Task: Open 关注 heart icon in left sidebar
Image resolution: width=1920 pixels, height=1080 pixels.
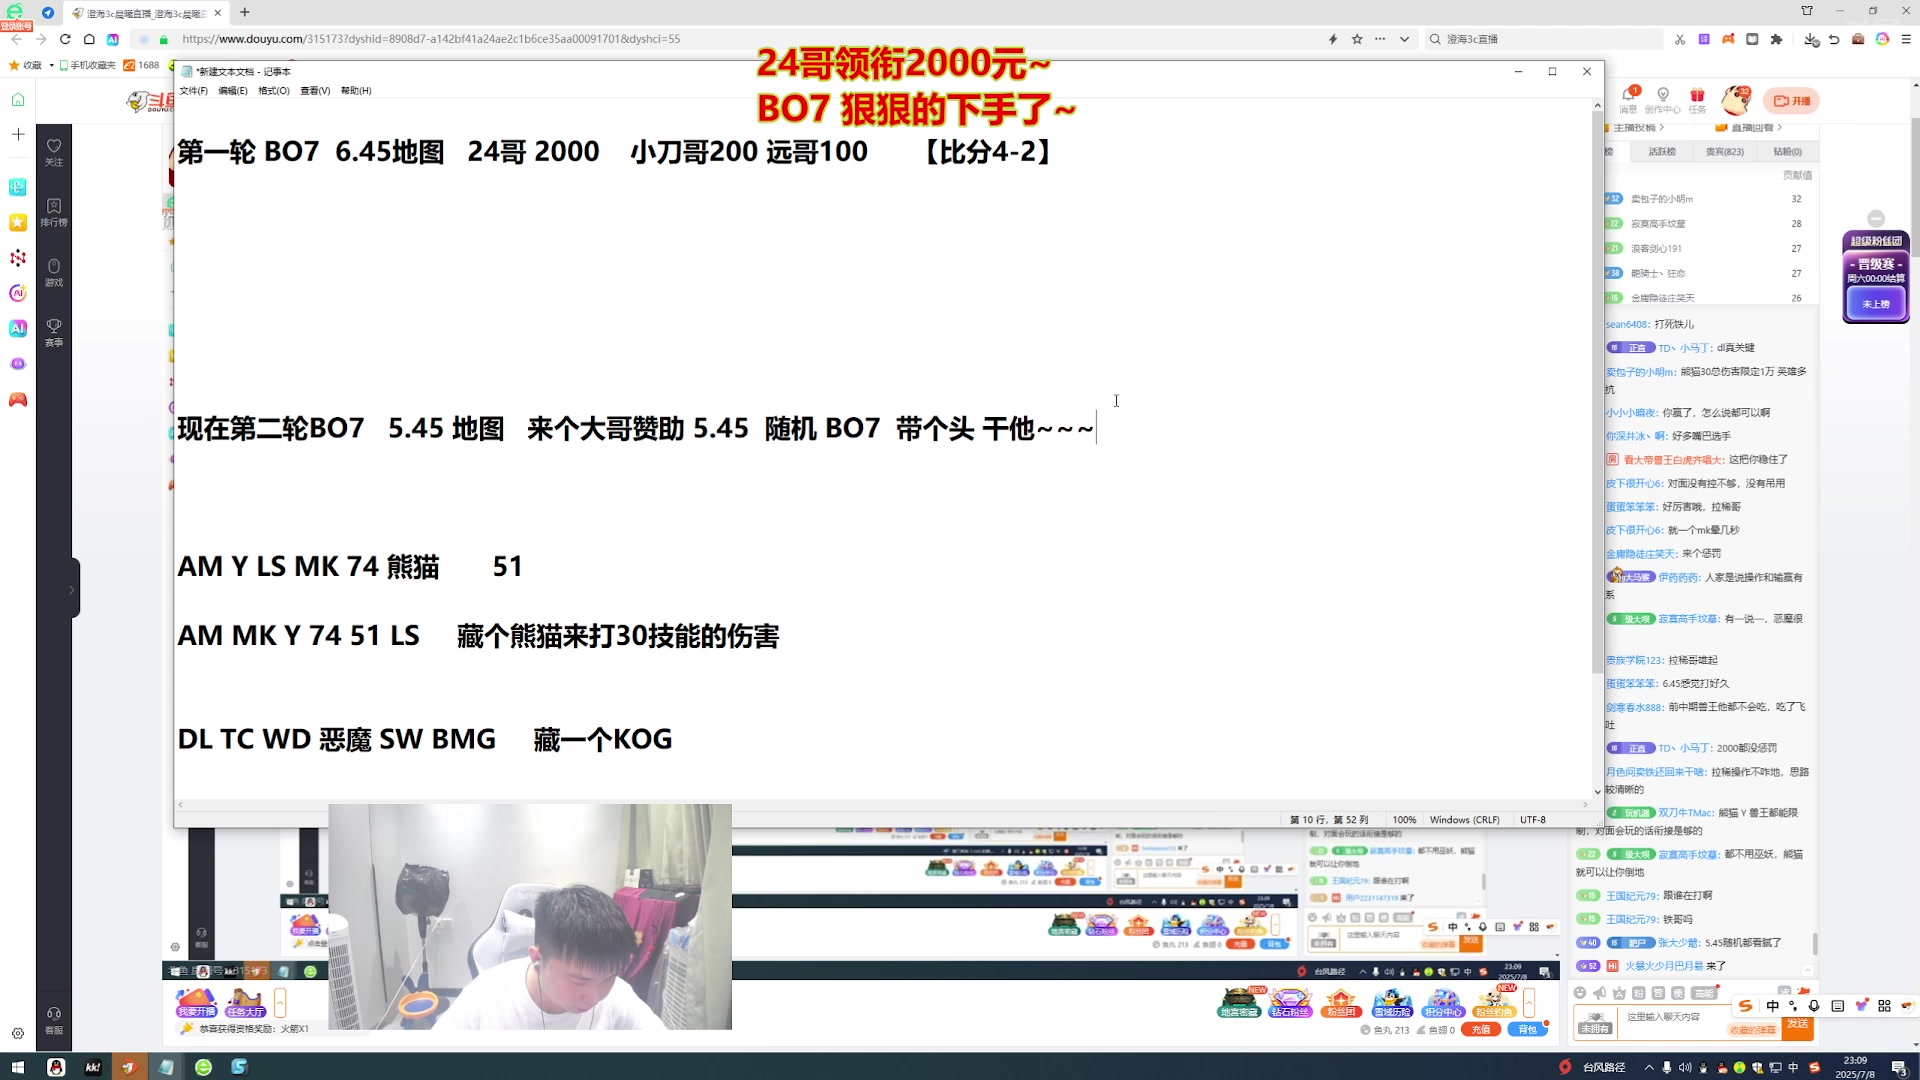Action: coord(54,152)
